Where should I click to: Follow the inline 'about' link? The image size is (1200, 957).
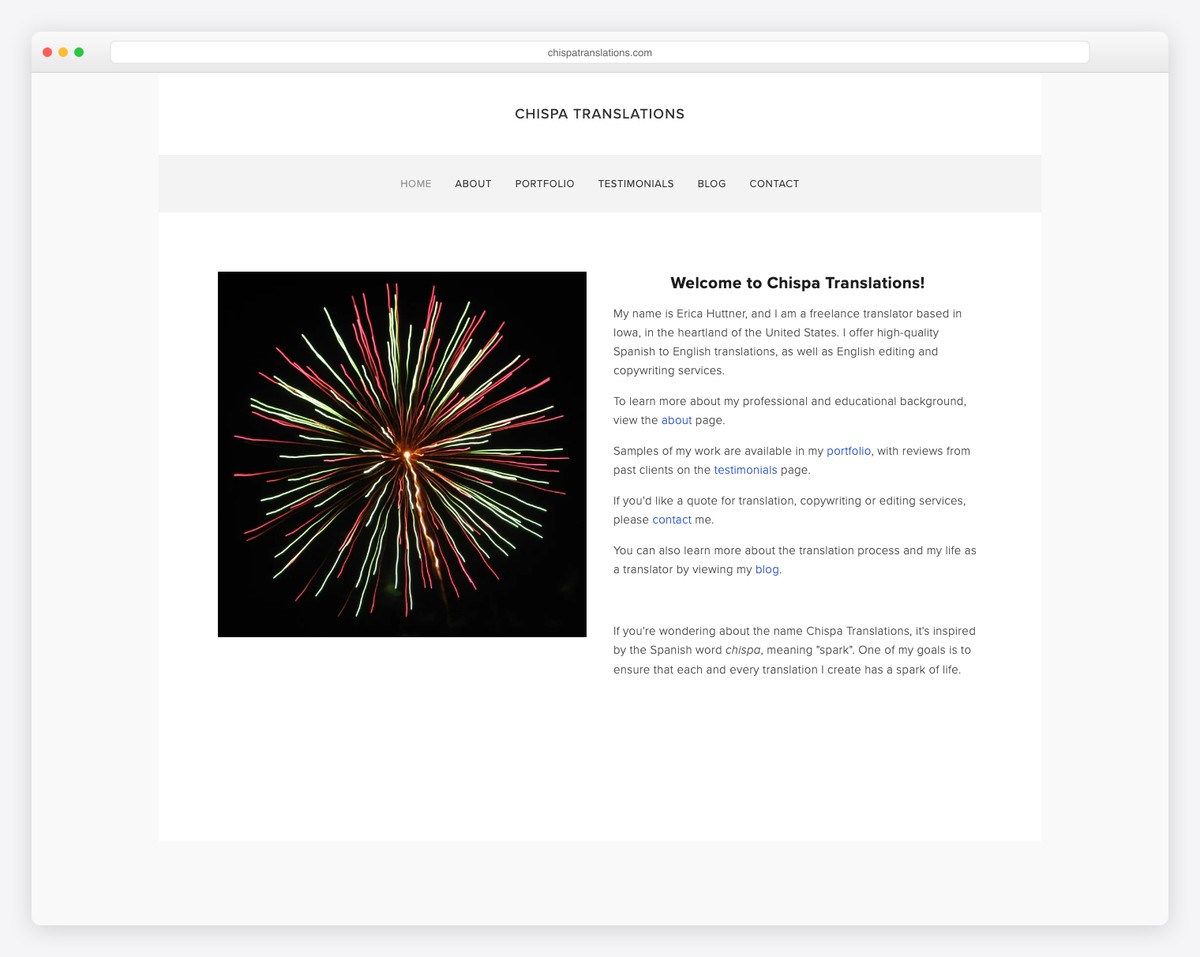point(676,420)
